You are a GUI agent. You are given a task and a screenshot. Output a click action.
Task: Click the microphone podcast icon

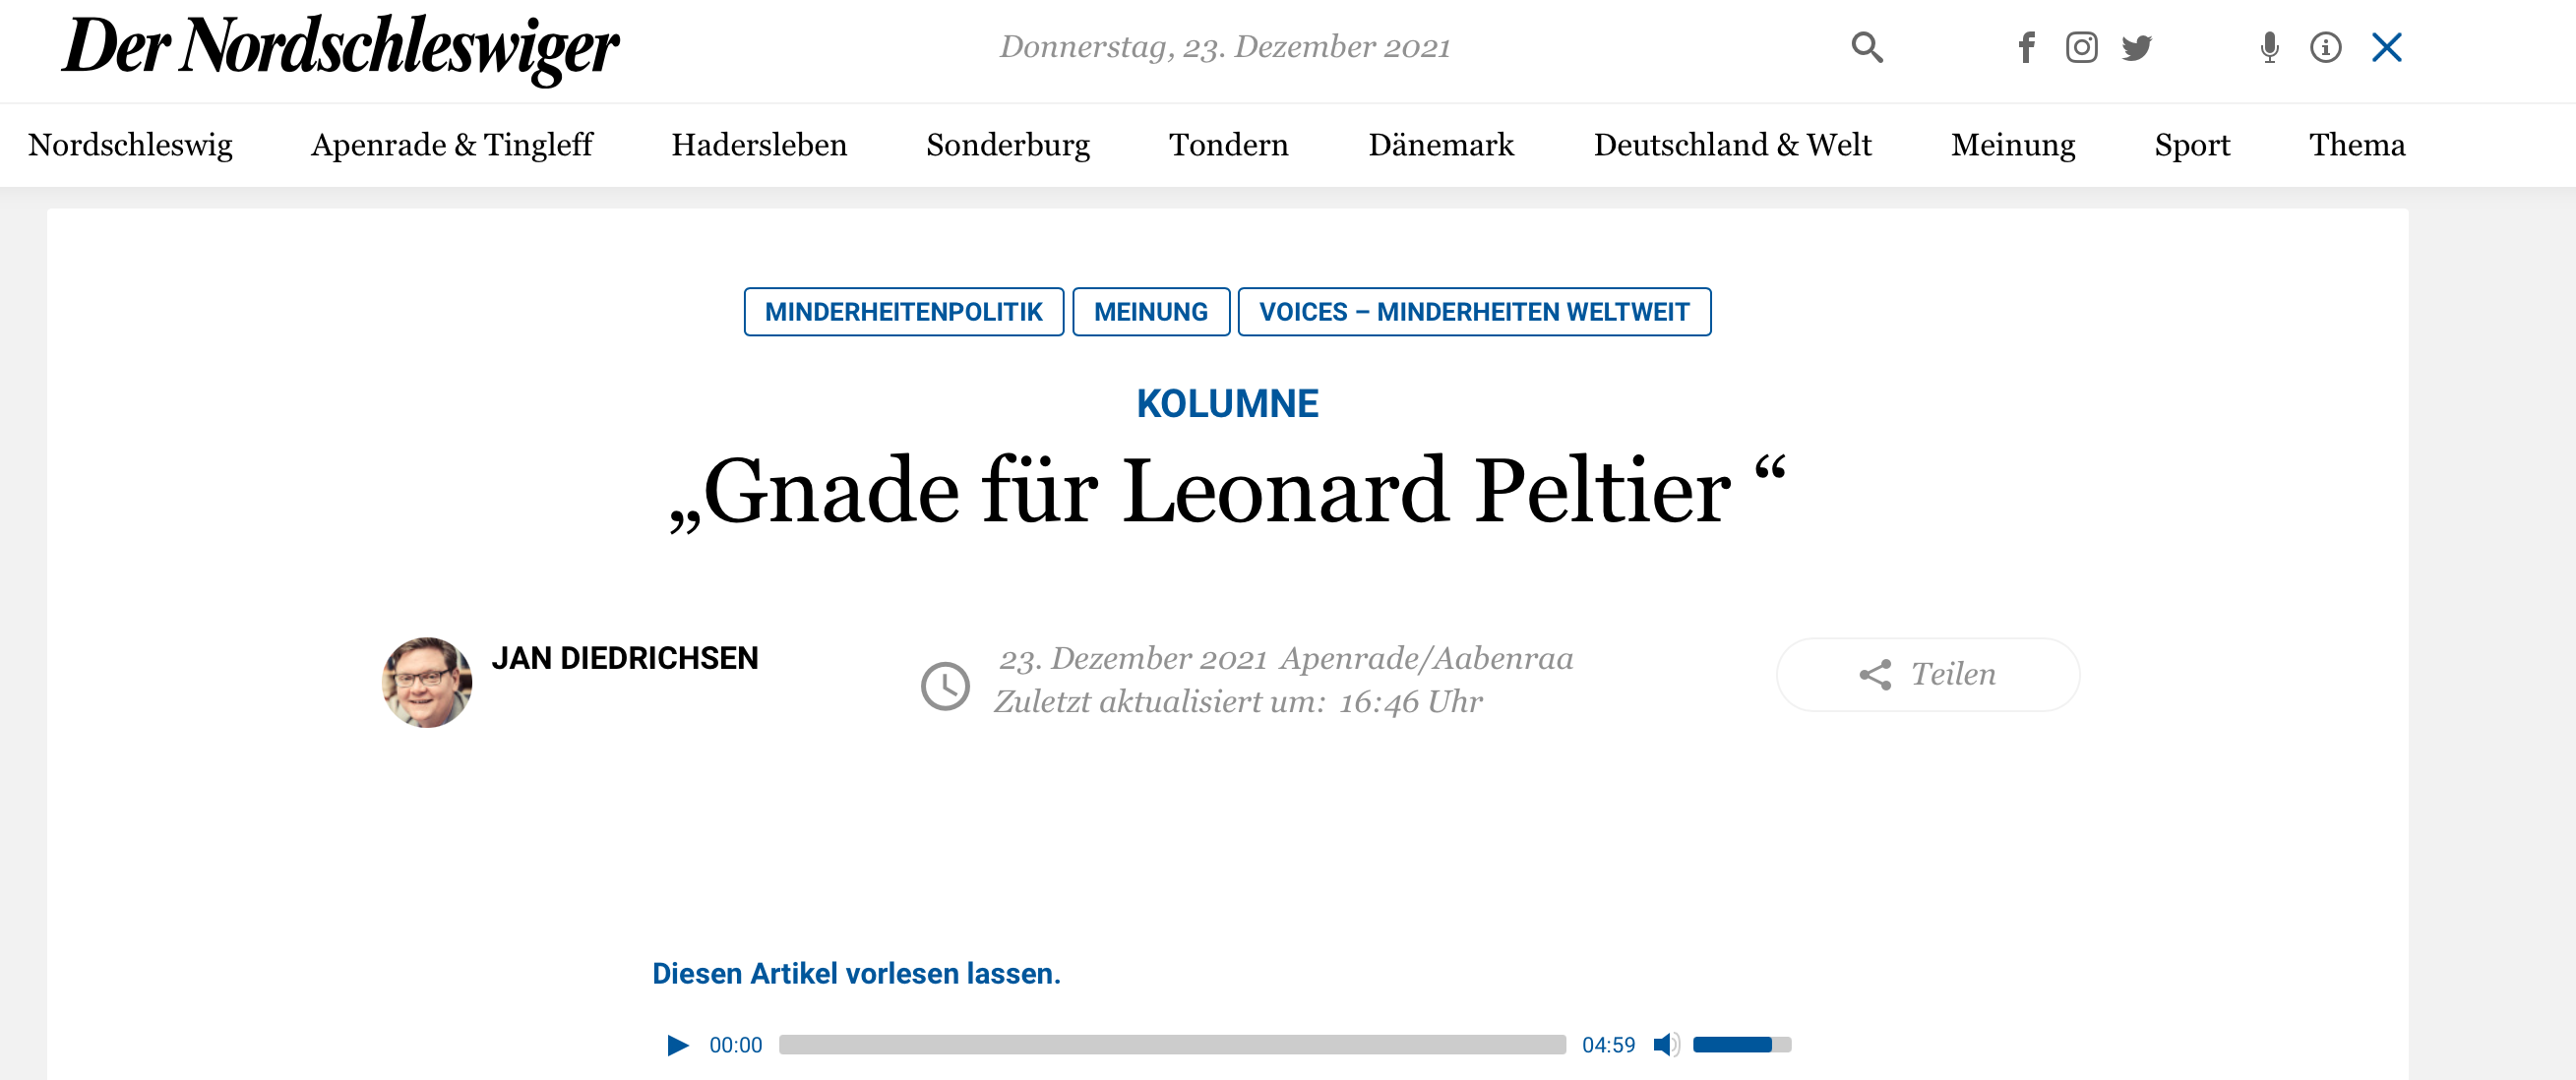pyautogui.click(x=2270, y=47)
